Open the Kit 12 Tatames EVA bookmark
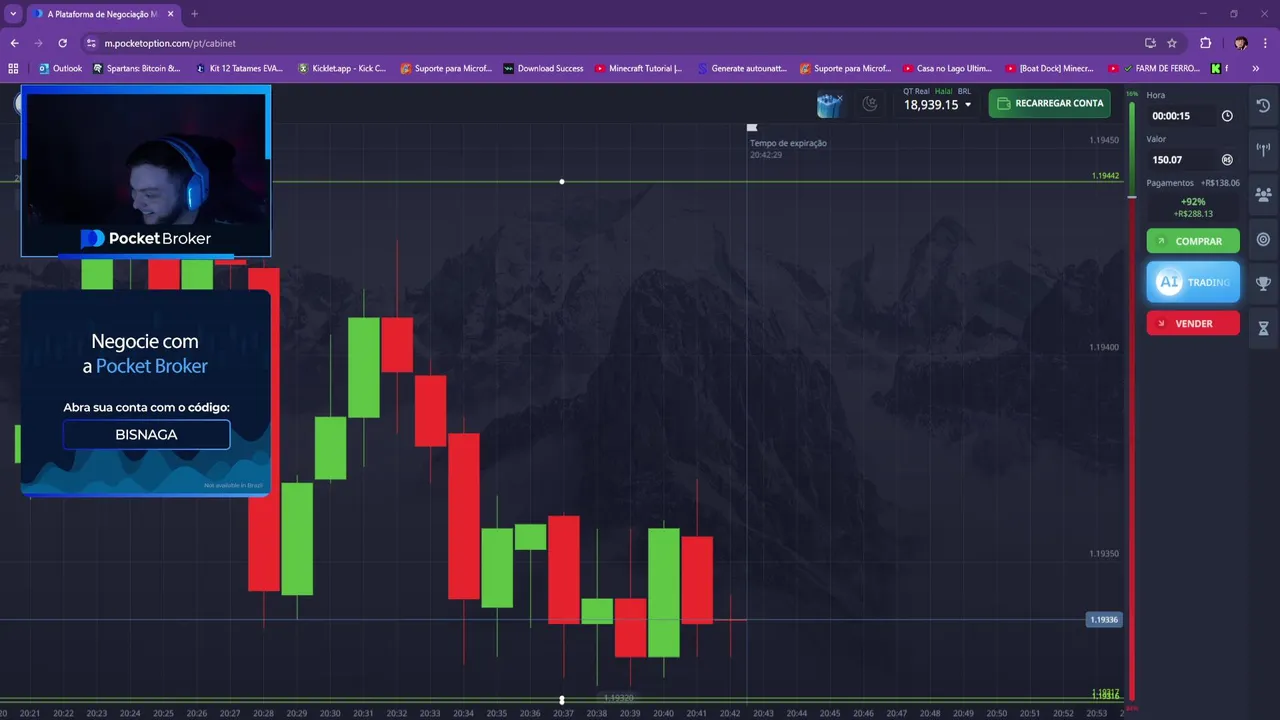Viewport: 1280px width, 720px height. tap(239, 68)
